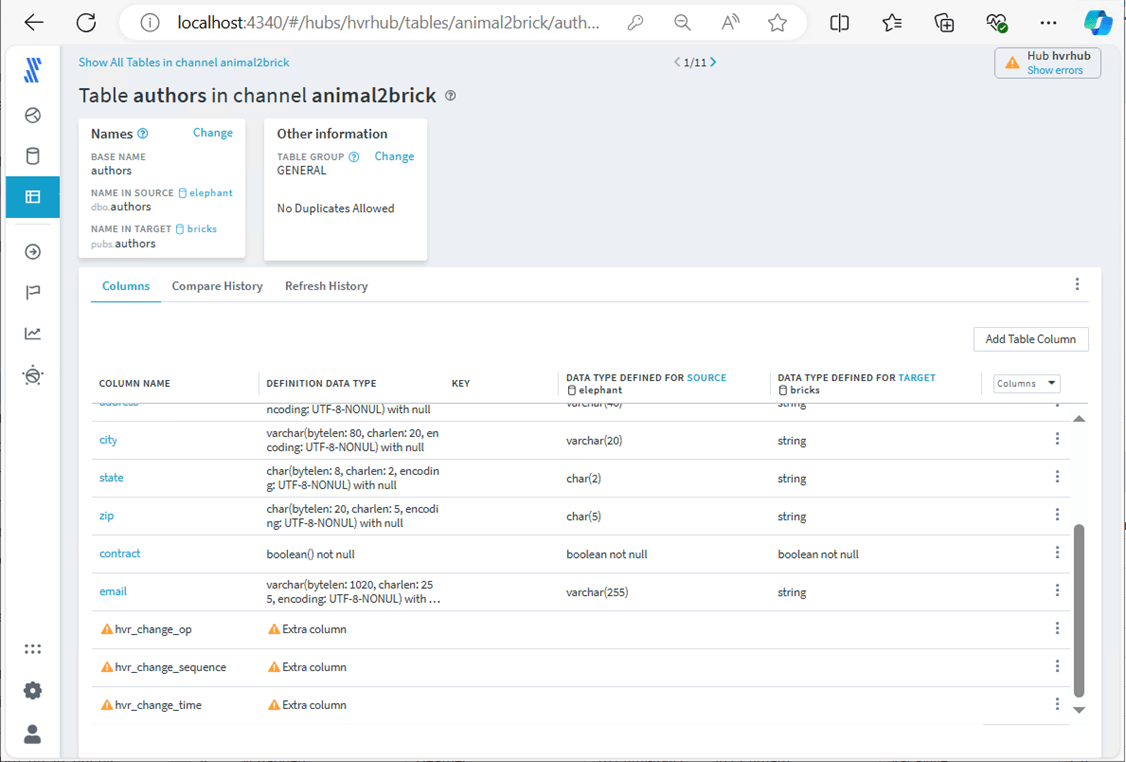1126x762 pixels.
Task: Open the row menu for hvr_change_sequence
Action: pyautogui.click(x=1057, y=666)
